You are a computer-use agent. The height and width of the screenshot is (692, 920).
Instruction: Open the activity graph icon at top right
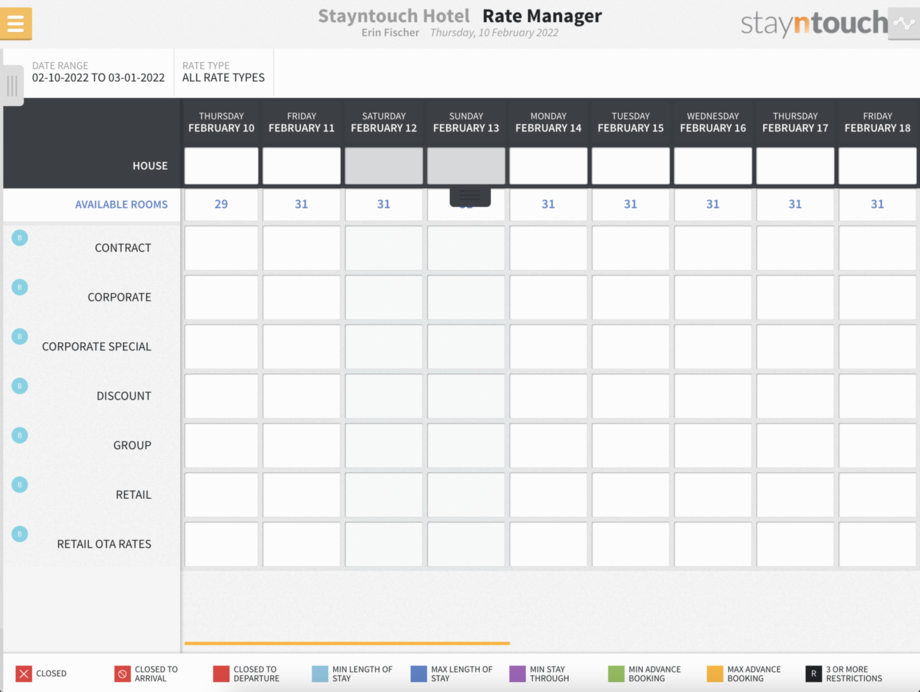pos(904,23)
